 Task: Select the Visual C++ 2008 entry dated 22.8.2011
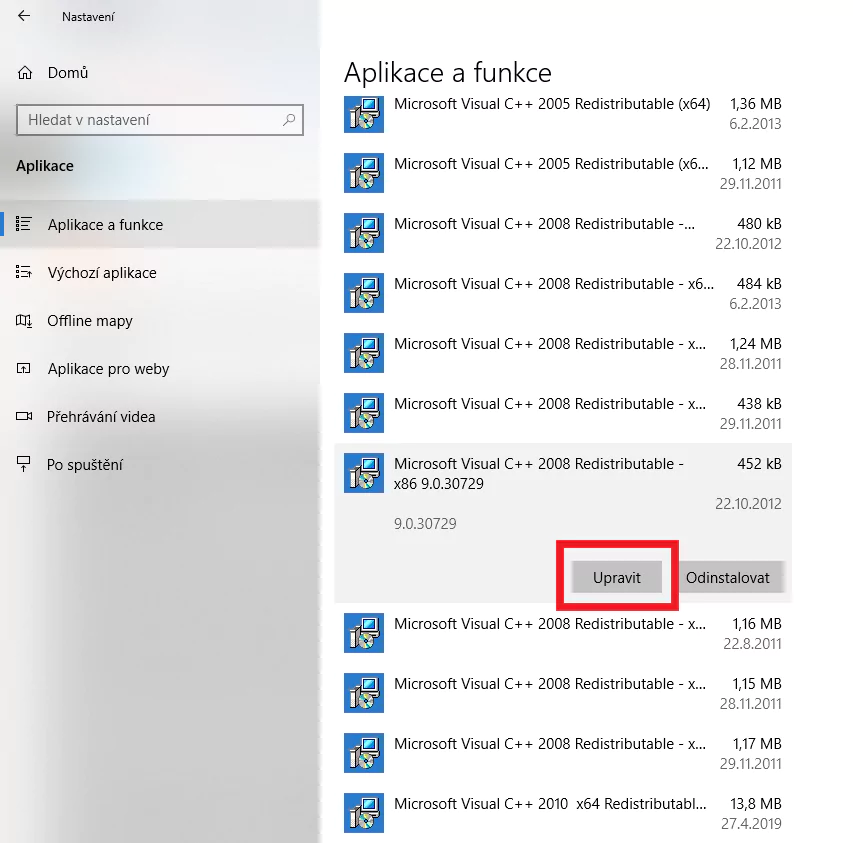pyautogui.click(x=563, y=633)
